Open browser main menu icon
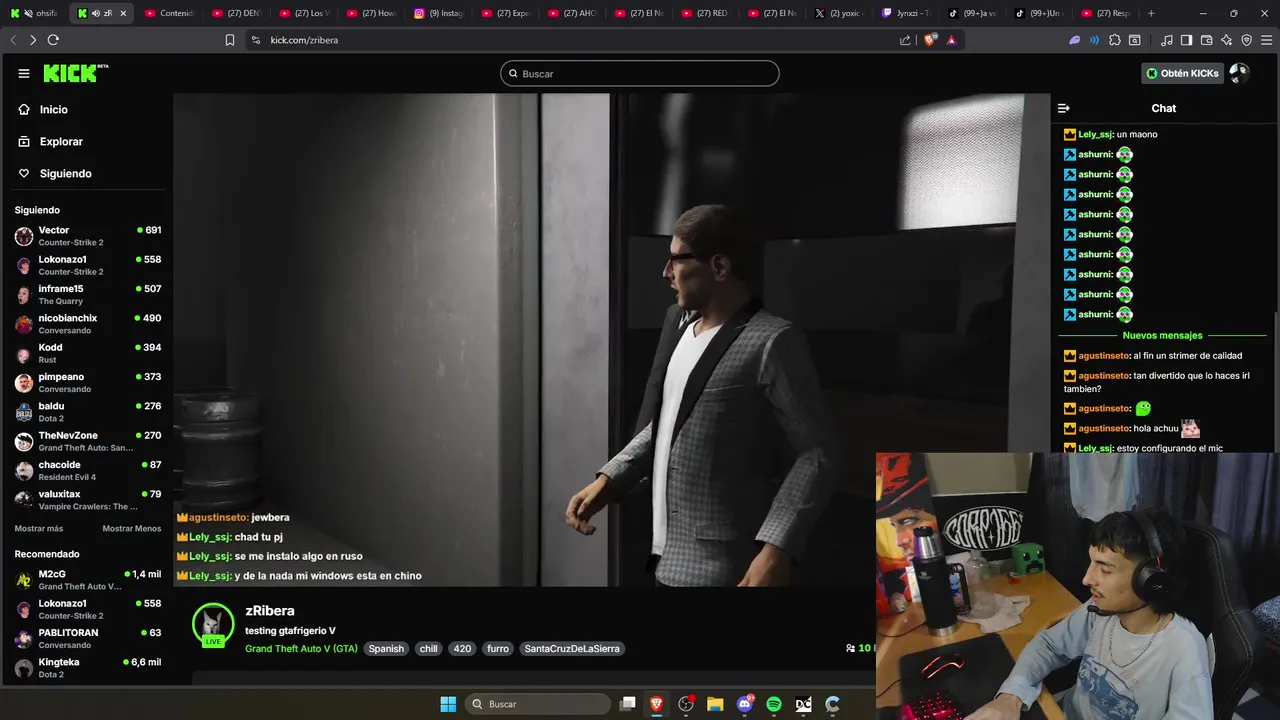 click(x=1266, y=40)
